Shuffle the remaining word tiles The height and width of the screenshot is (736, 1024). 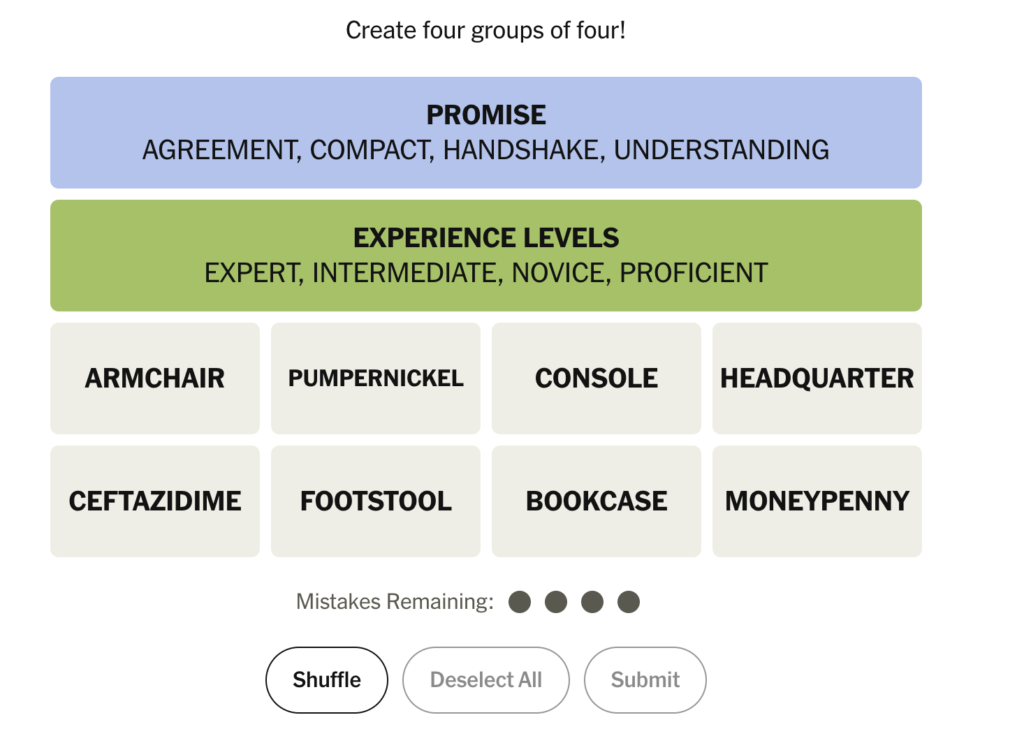click(326, 680)
